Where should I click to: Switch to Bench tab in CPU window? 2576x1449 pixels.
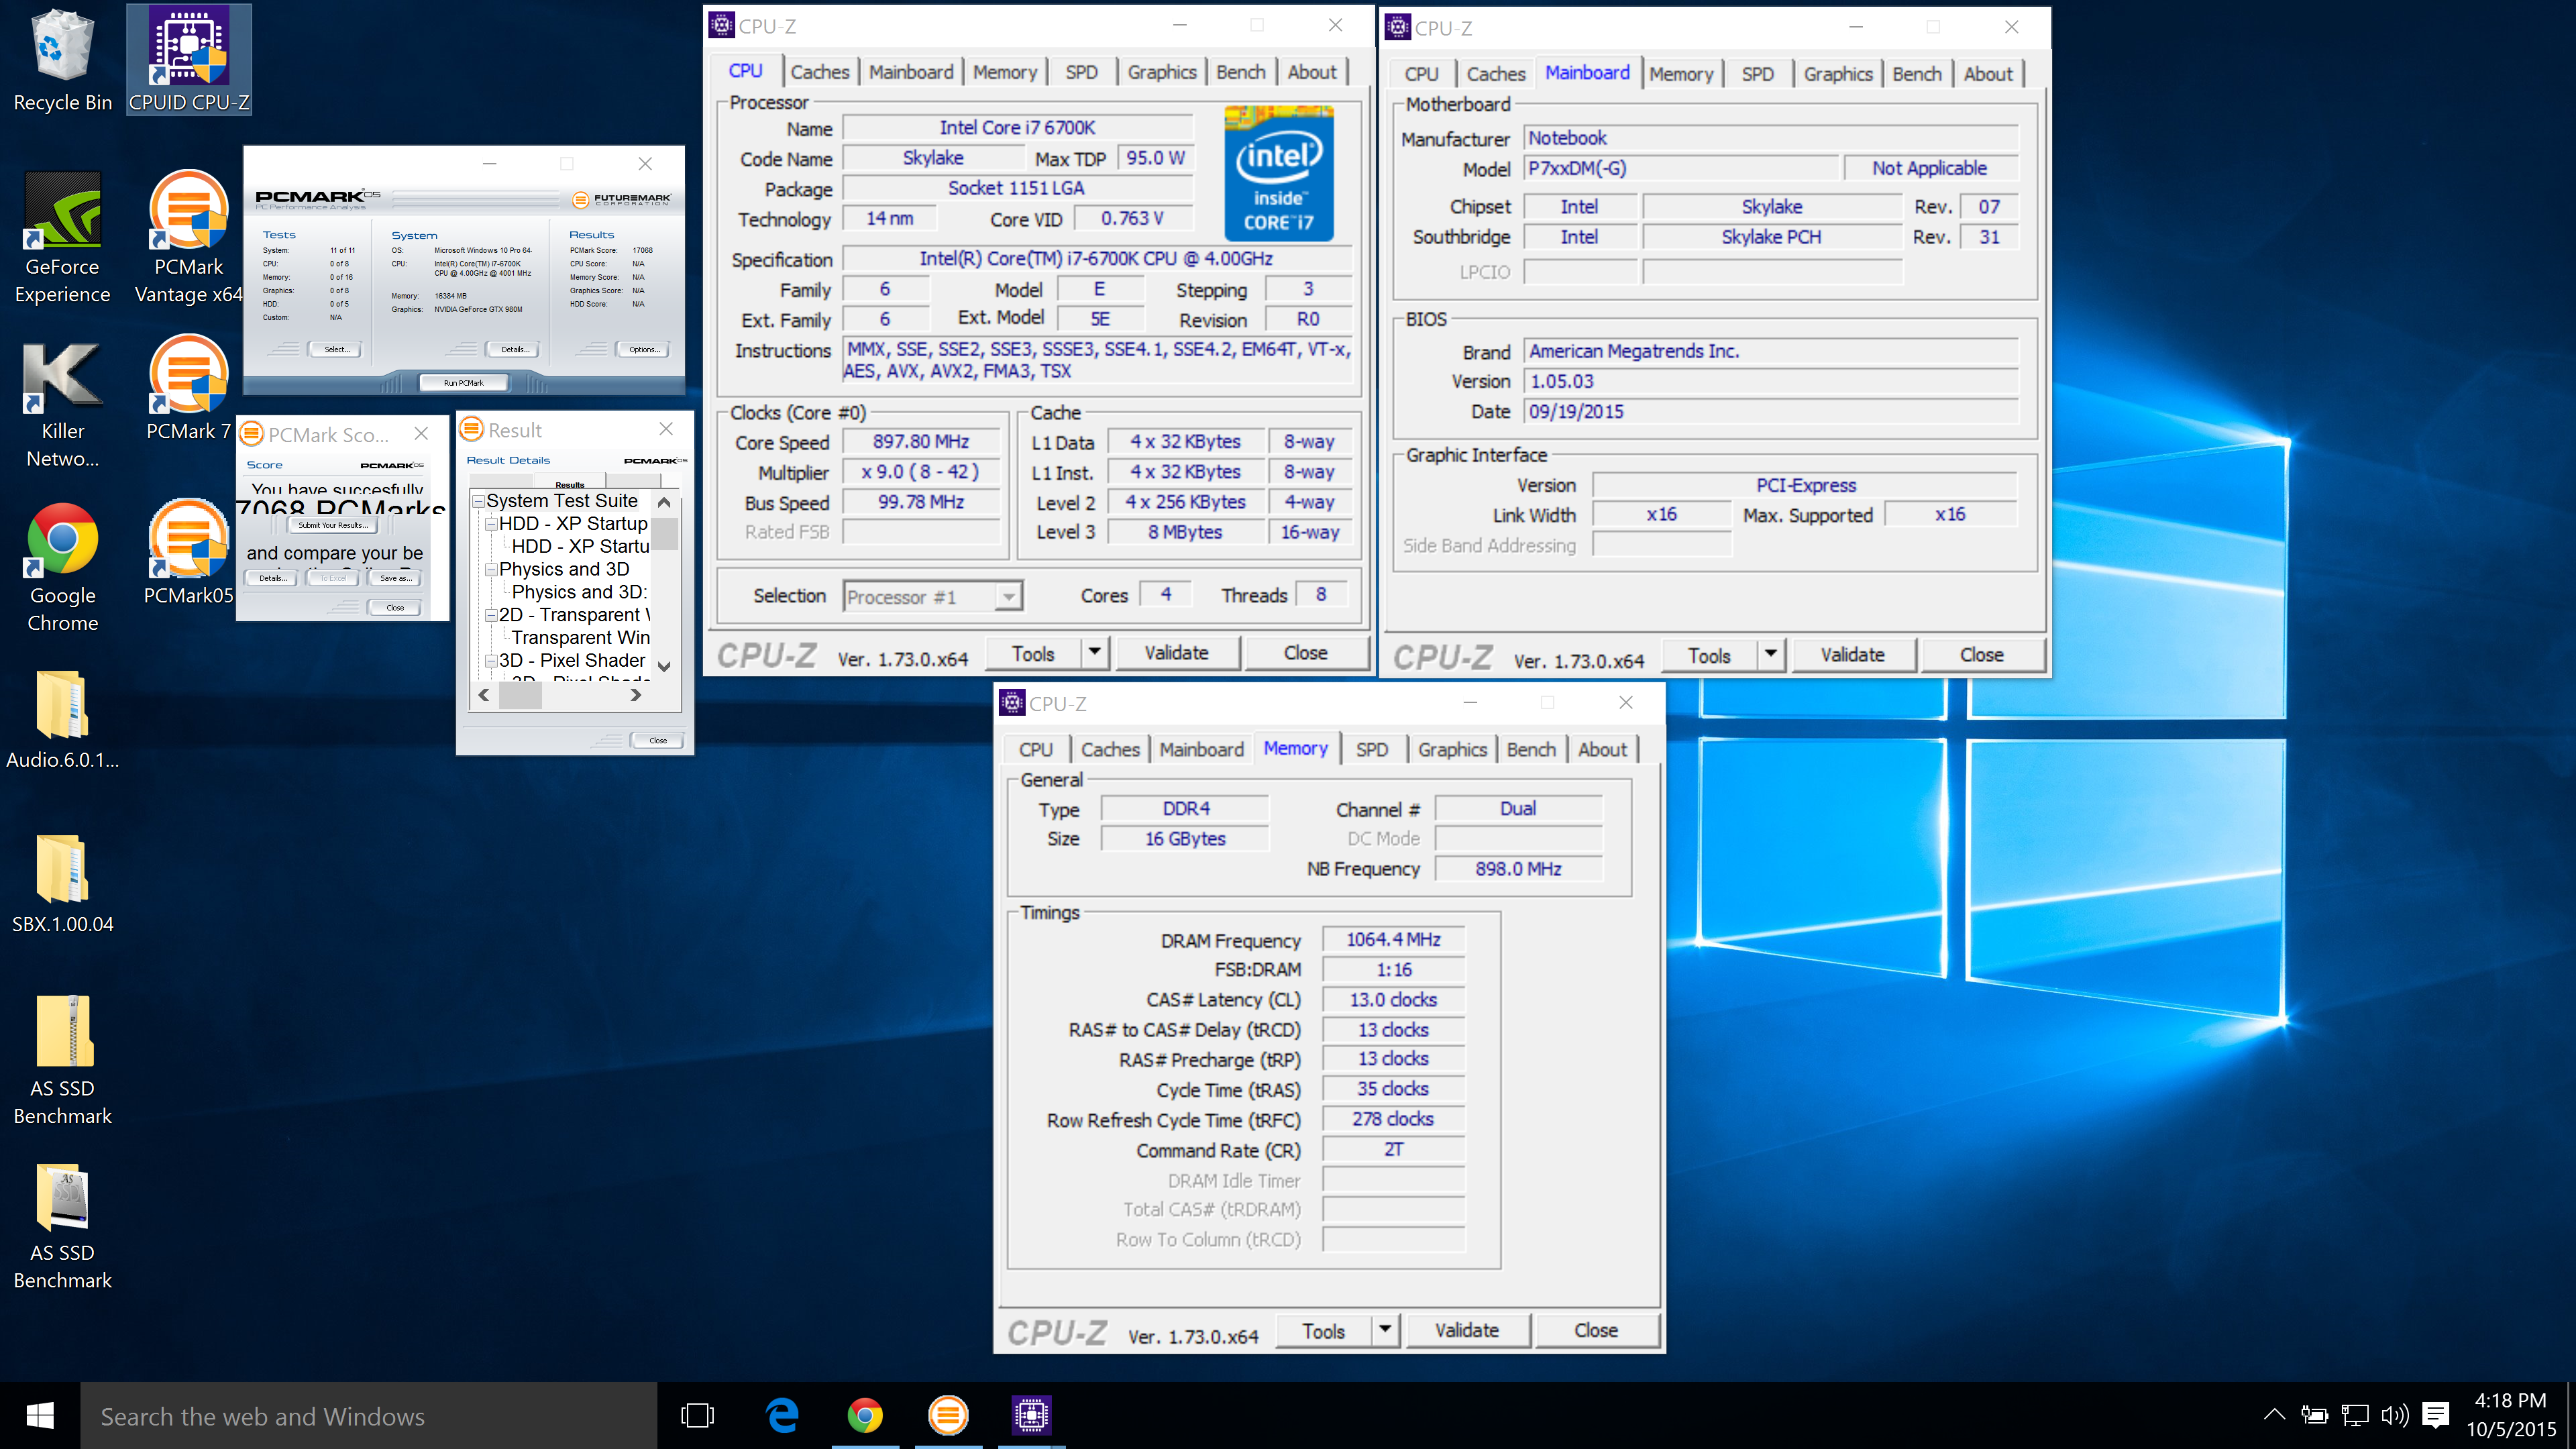tap(1241, 72)
